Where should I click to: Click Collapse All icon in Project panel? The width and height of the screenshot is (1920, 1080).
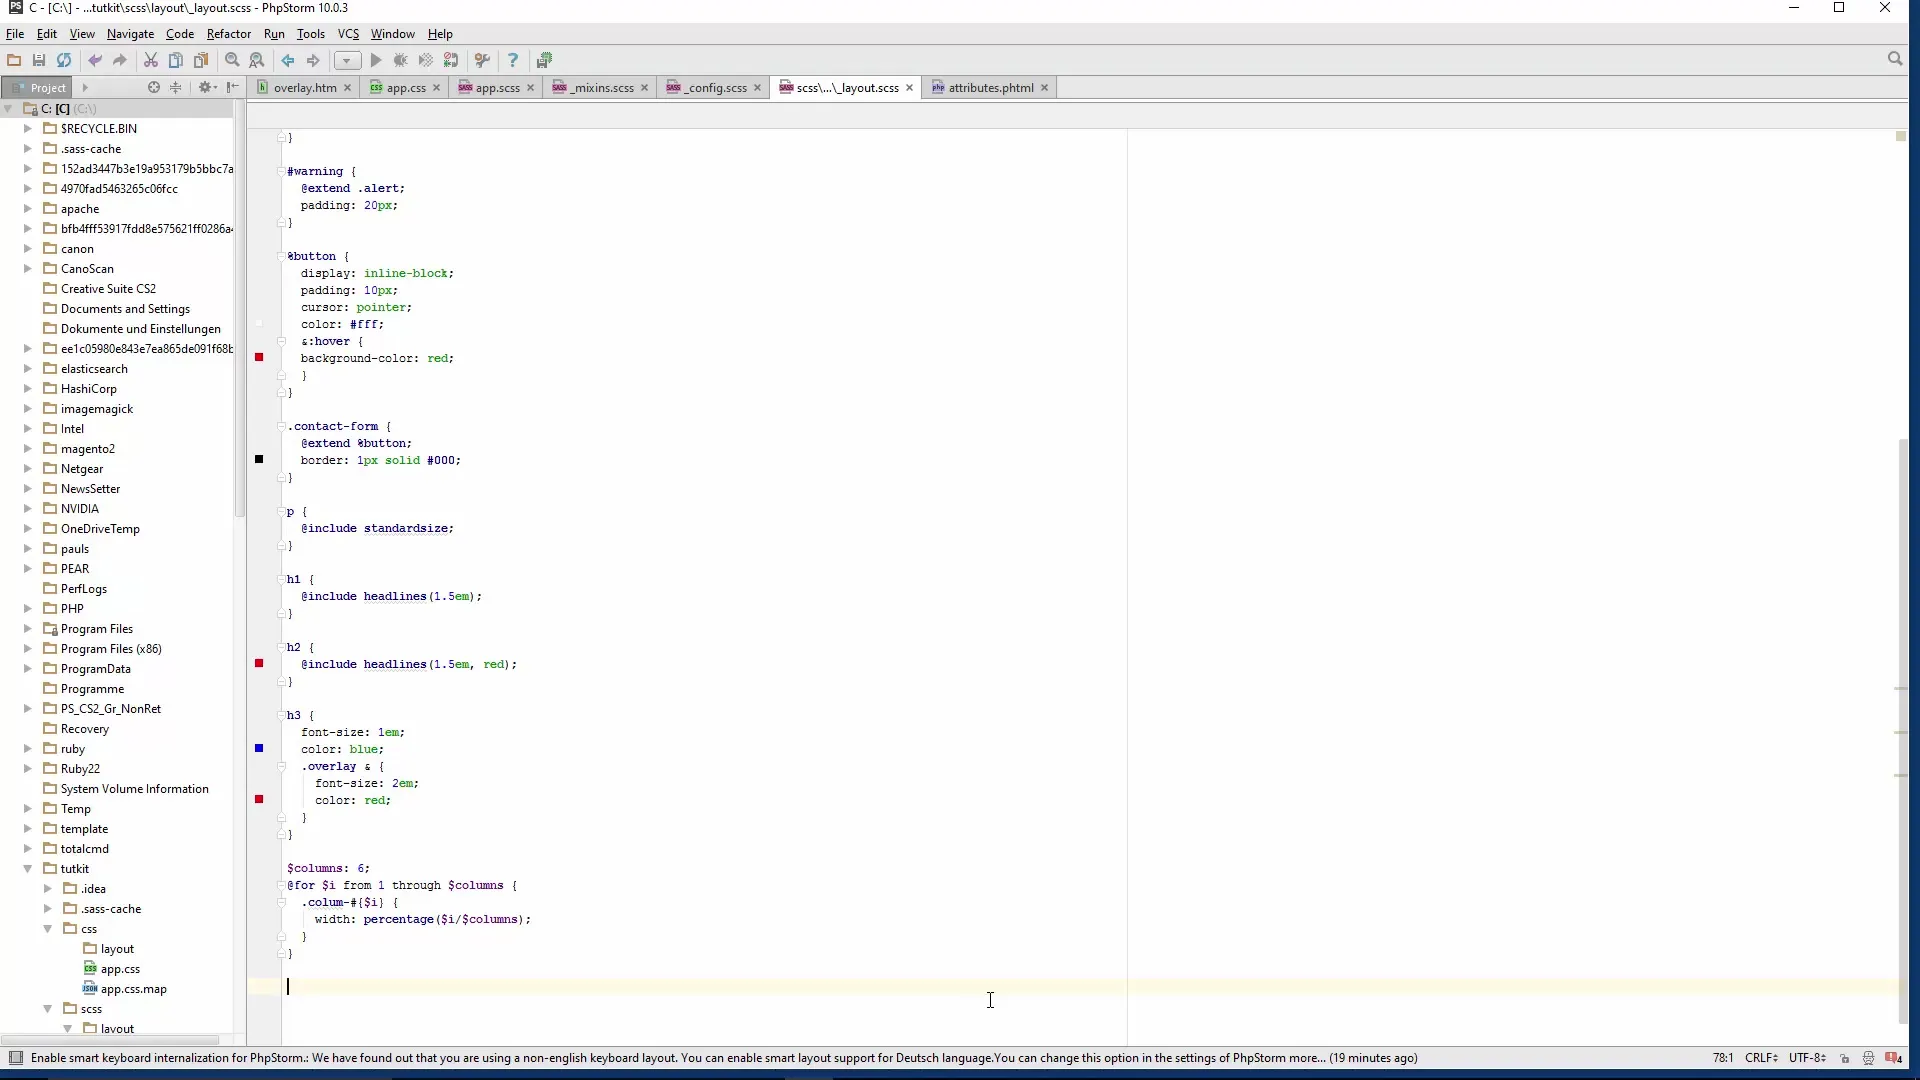pyautogui.click(x=176, y=87)
